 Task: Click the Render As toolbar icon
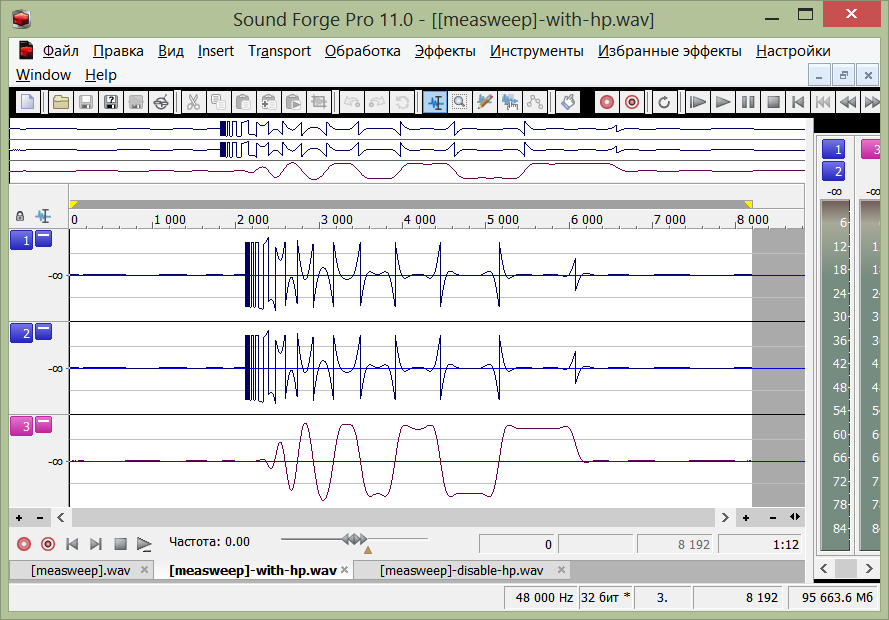click(x=136, y=103)
